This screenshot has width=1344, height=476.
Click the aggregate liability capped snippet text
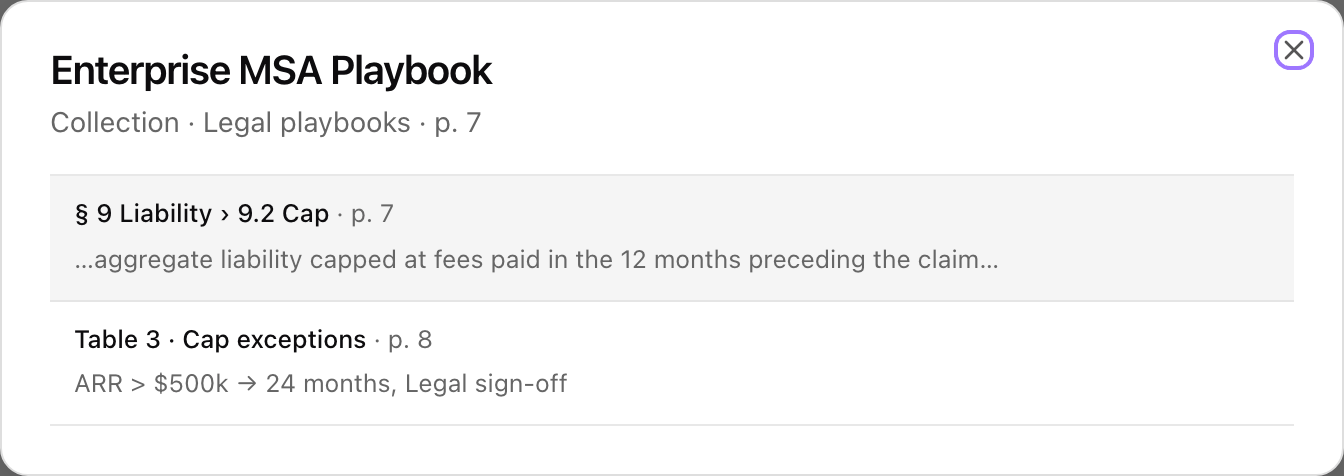coord(537,260)
